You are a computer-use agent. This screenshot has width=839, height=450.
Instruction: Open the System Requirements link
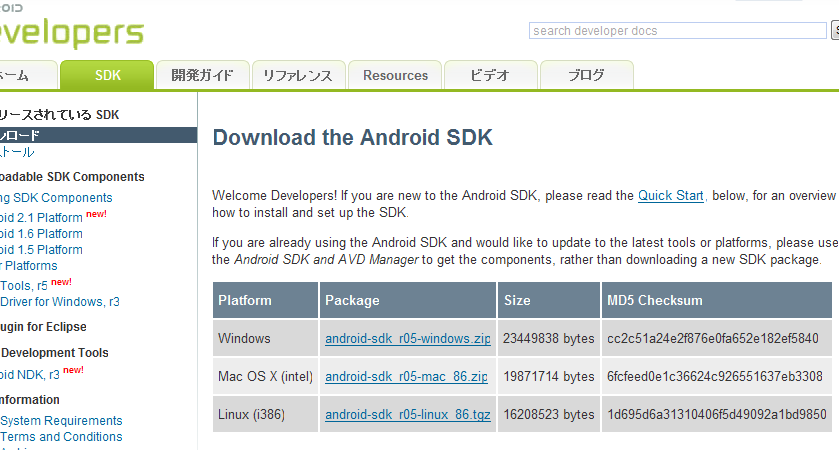61,421
